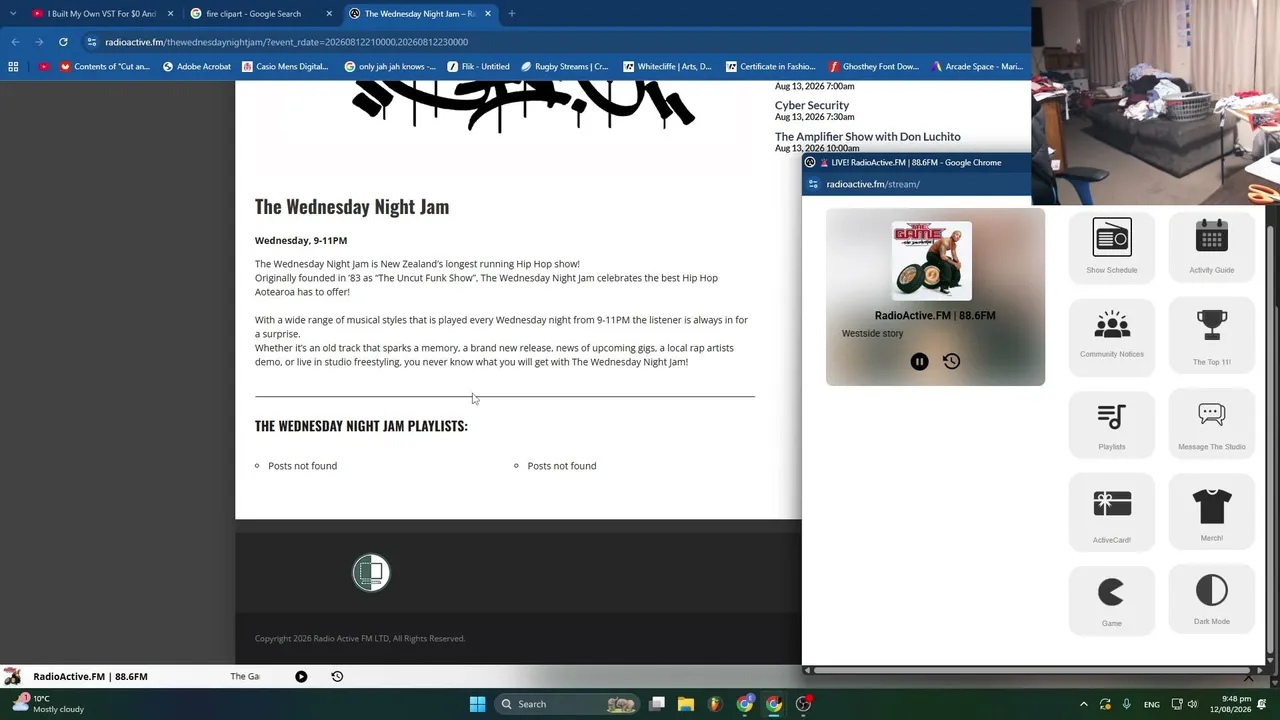Click the site info icon in stream popup

tap(813, 184)
